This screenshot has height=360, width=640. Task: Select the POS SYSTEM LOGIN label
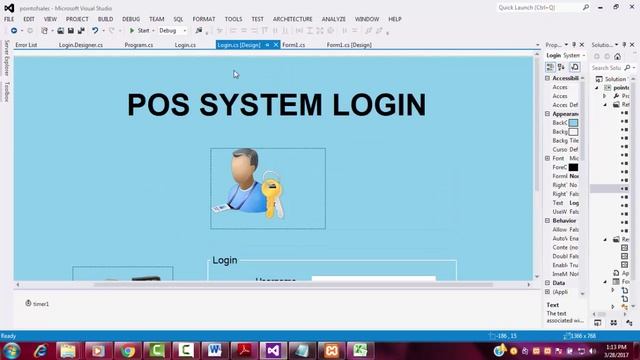click(277, 105)
